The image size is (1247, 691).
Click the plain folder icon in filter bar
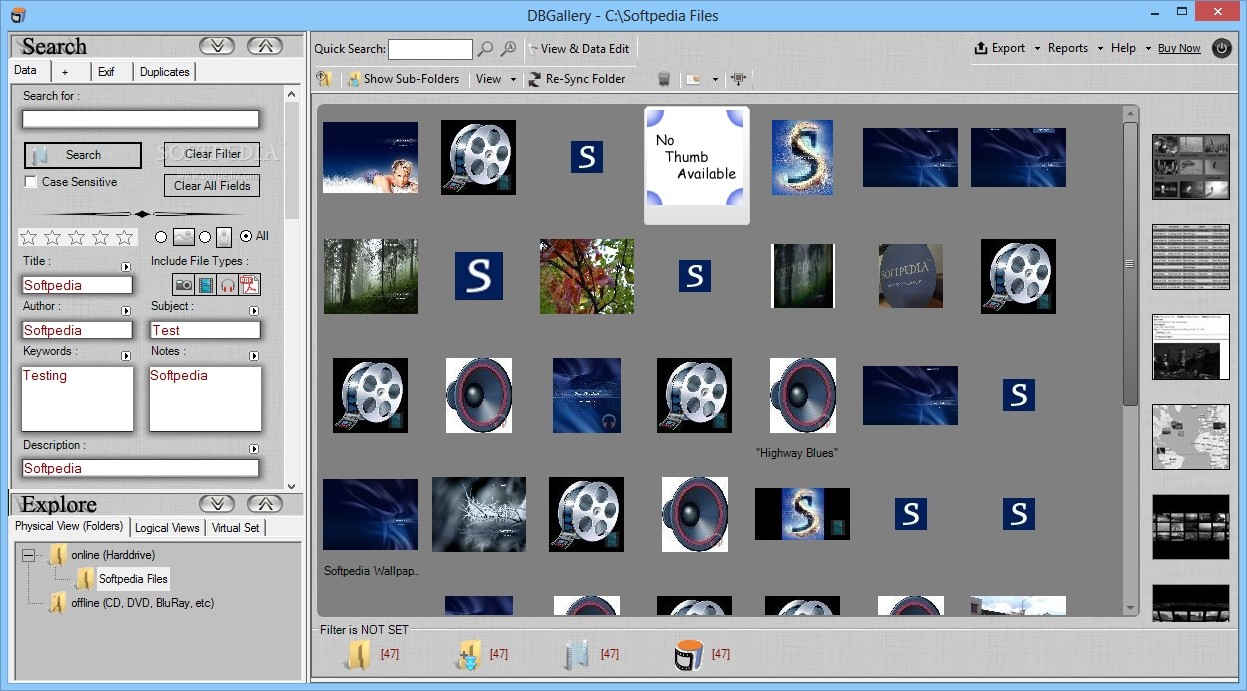pos(358,655)
